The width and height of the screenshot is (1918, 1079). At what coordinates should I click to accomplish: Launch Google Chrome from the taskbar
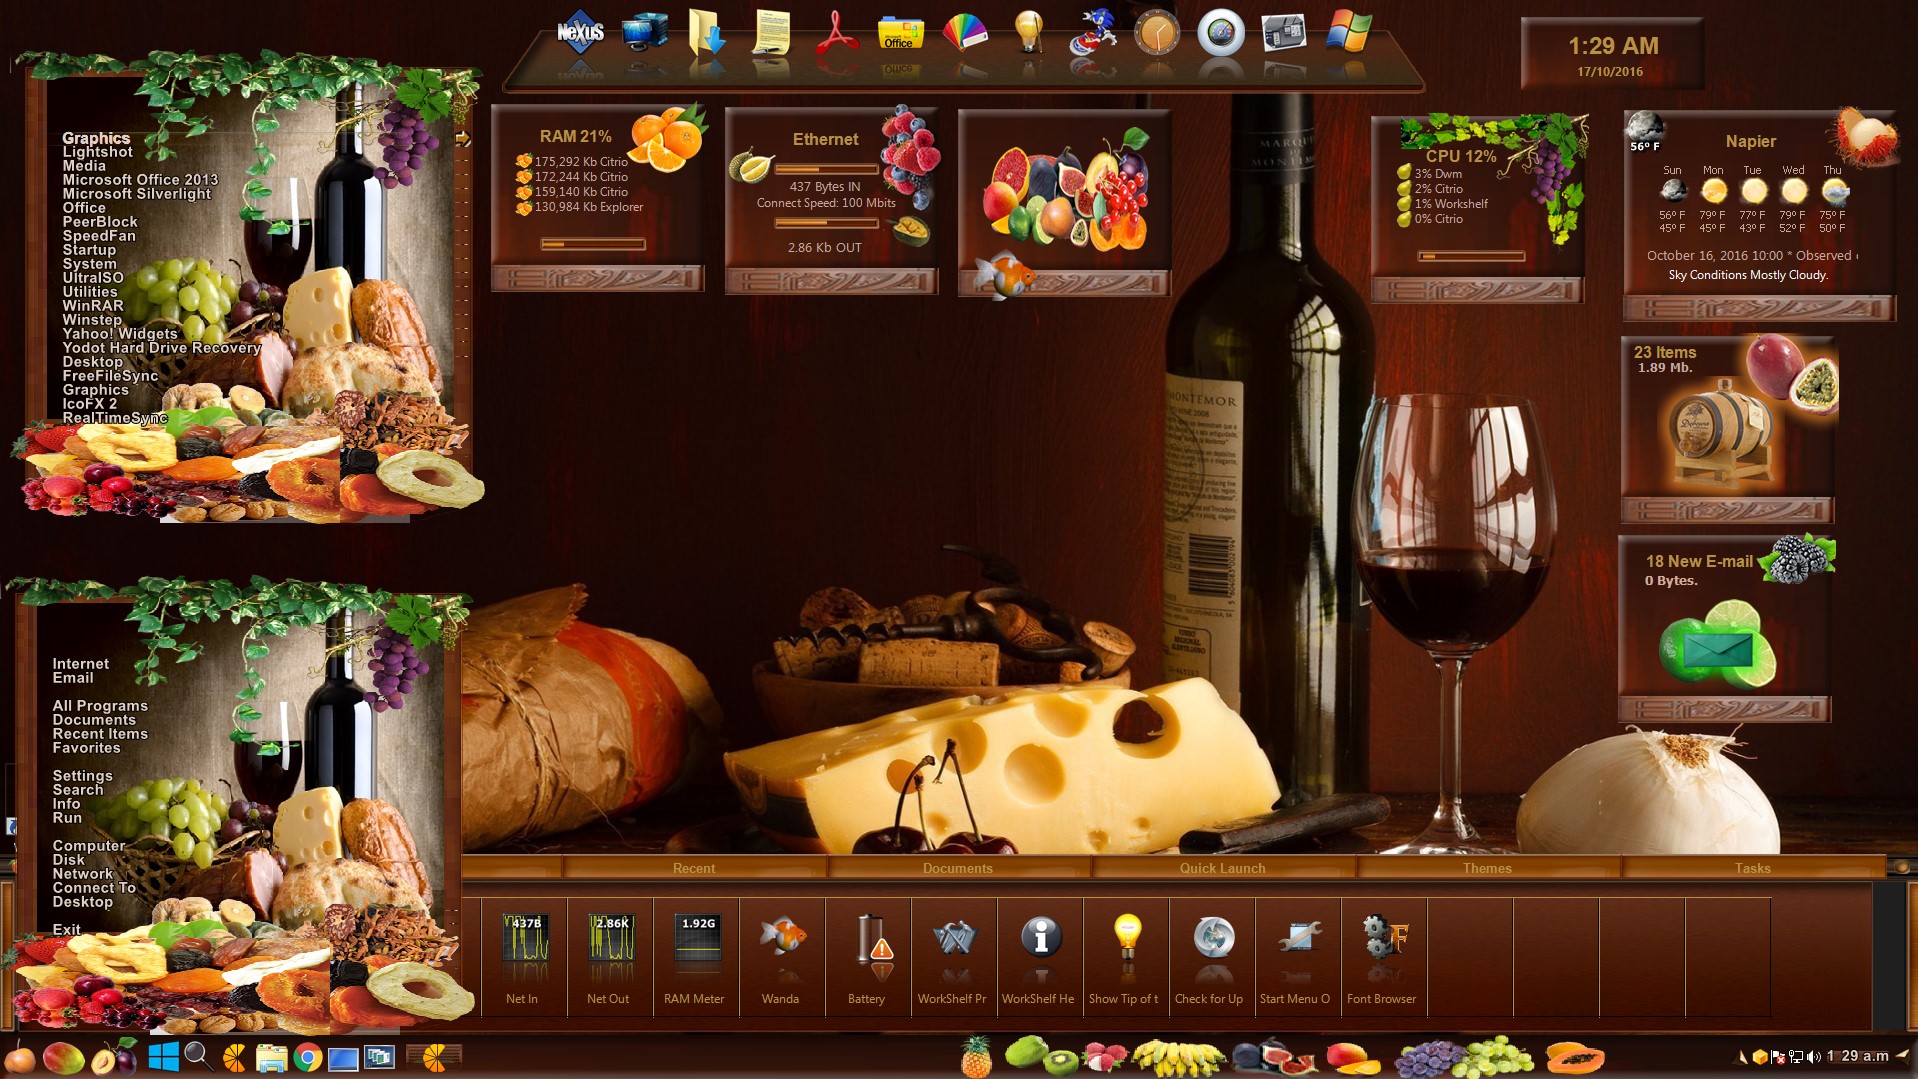pyautogui.click(x=307, y=1058)
